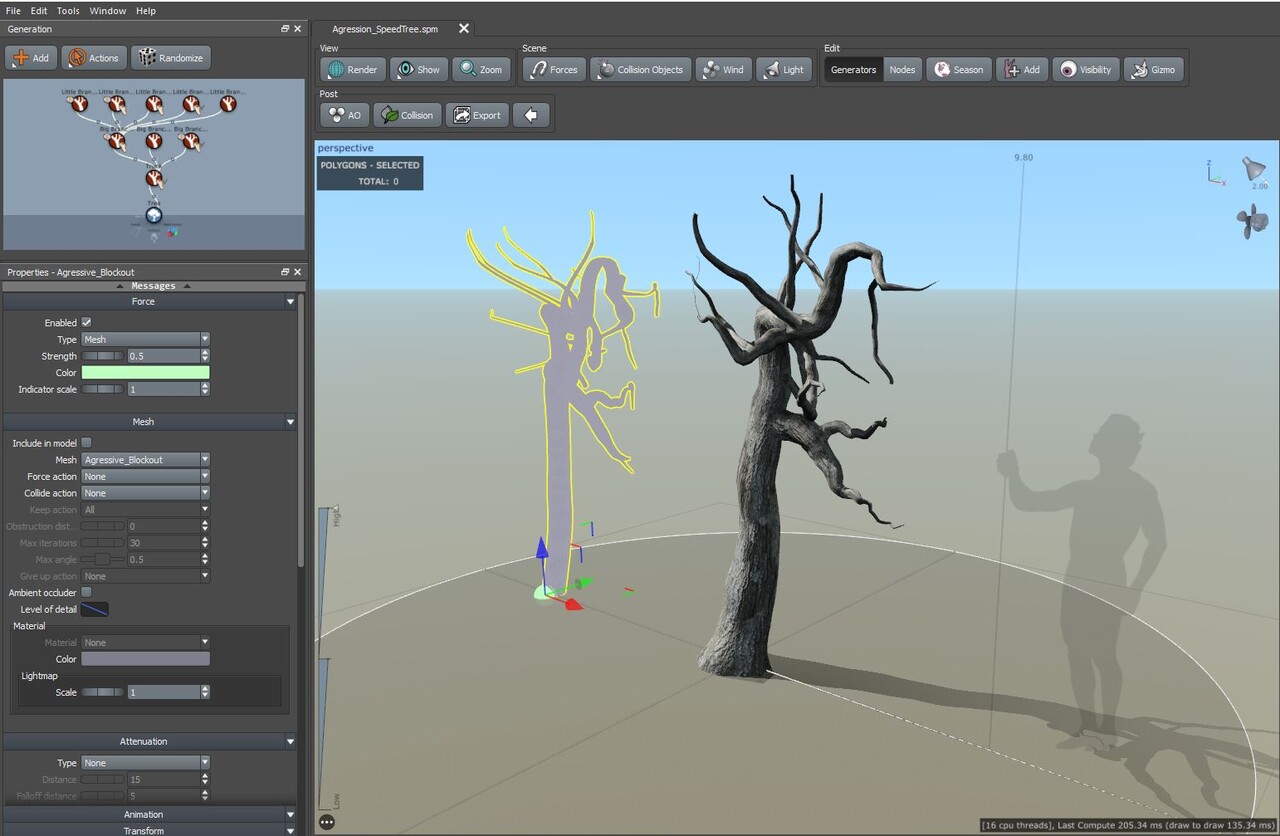1280x836 pixels.
Task: Click the light direction lamp icon in the viewport
Action: pyautogui.click(x=1253, y=170)
